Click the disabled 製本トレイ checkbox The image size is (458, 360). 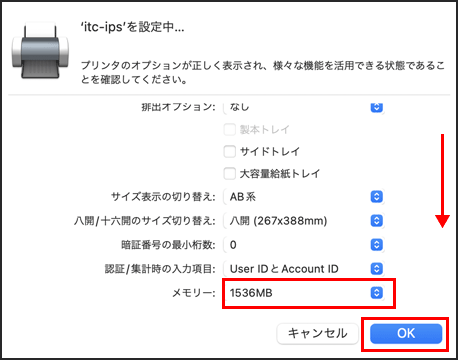point(230,129)
